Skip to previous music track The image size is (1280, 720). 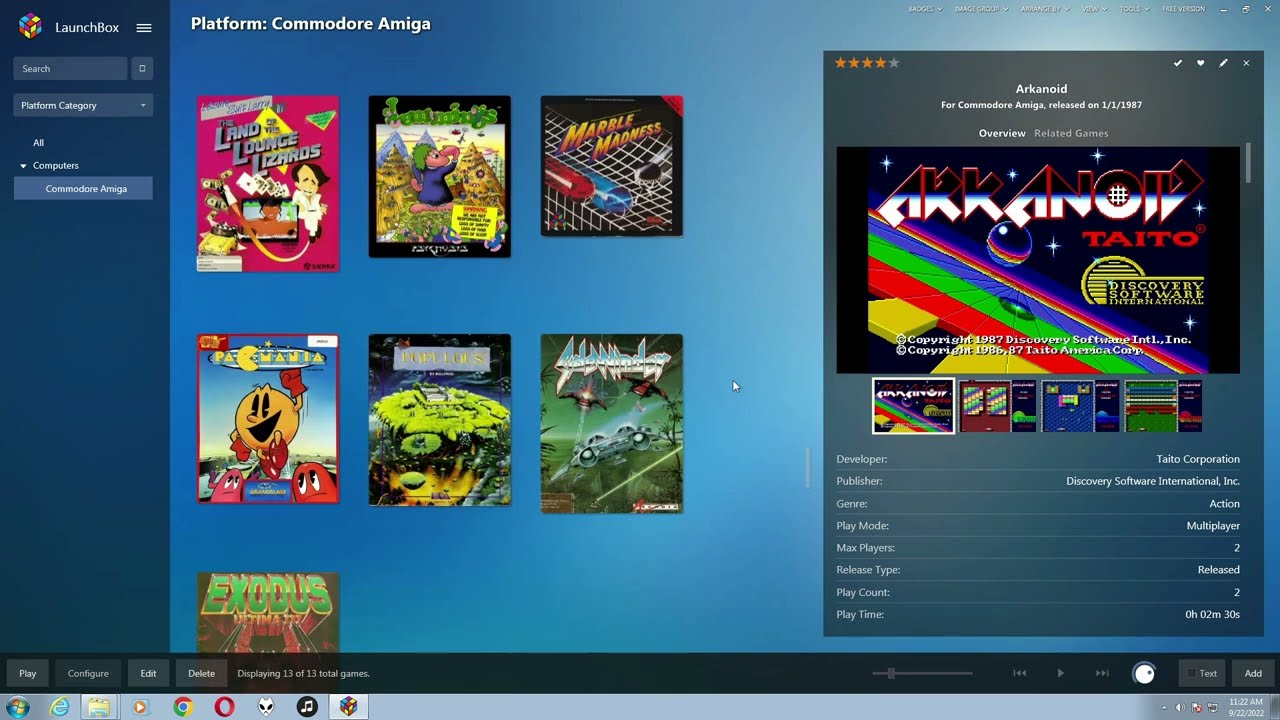coord(1019,673)
